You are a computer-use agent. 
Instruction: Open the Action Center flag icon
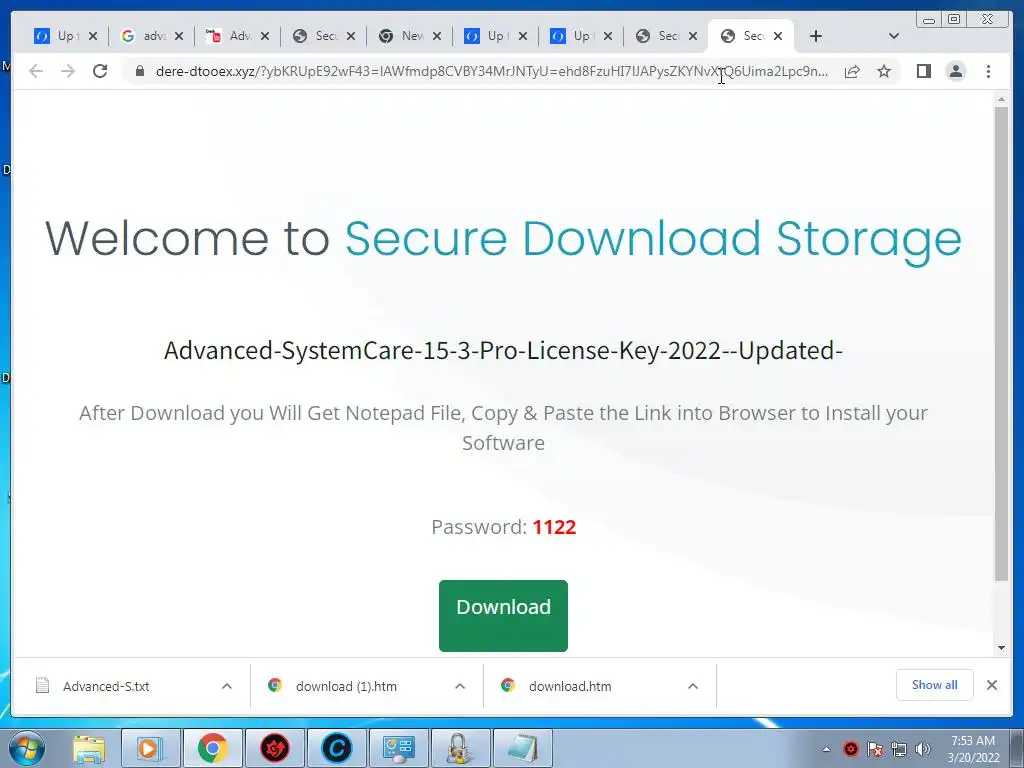click(874, 749)
